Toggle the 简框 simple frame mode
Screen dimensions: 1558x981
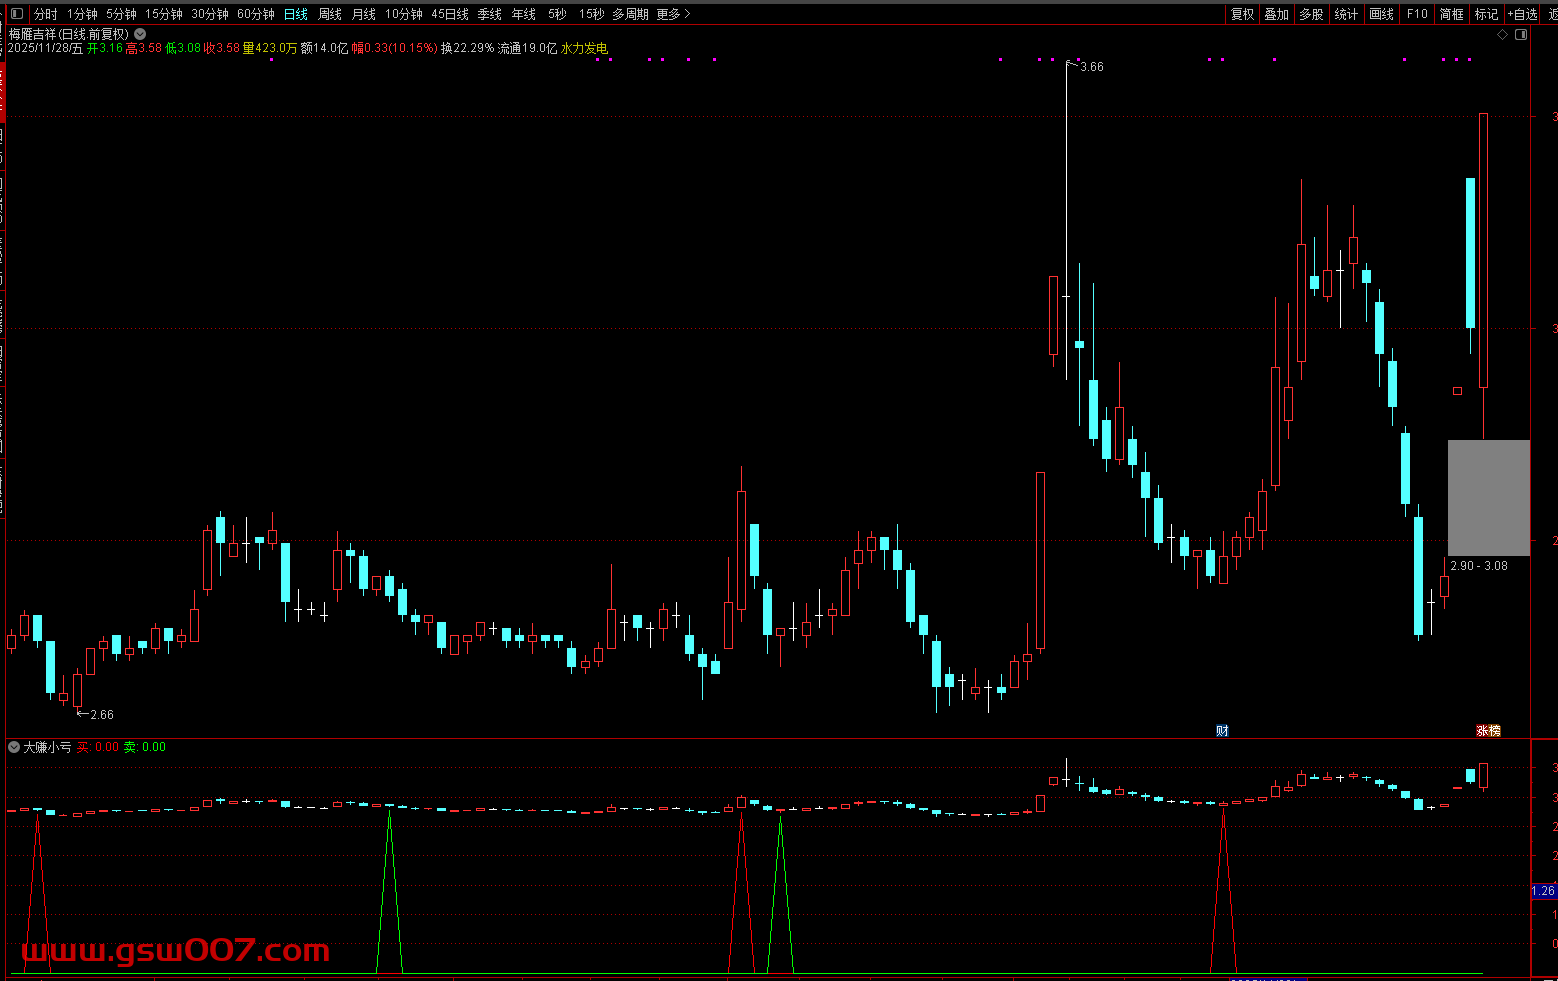(1451, 14)
